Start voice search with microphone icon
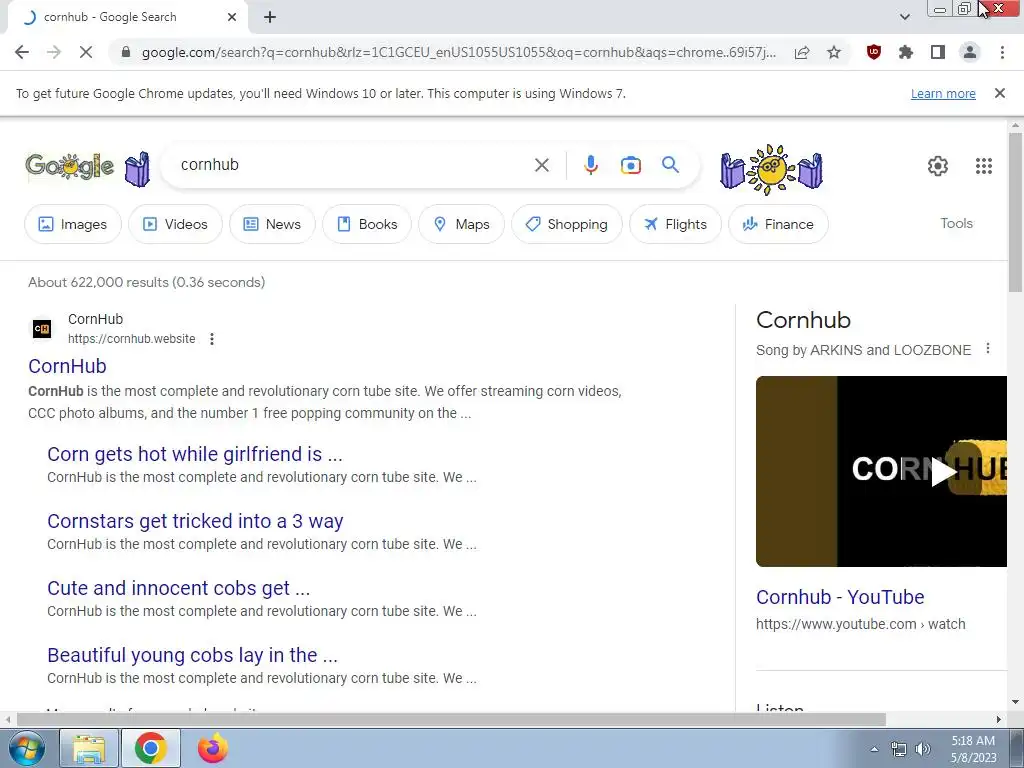 pos(590,165)
